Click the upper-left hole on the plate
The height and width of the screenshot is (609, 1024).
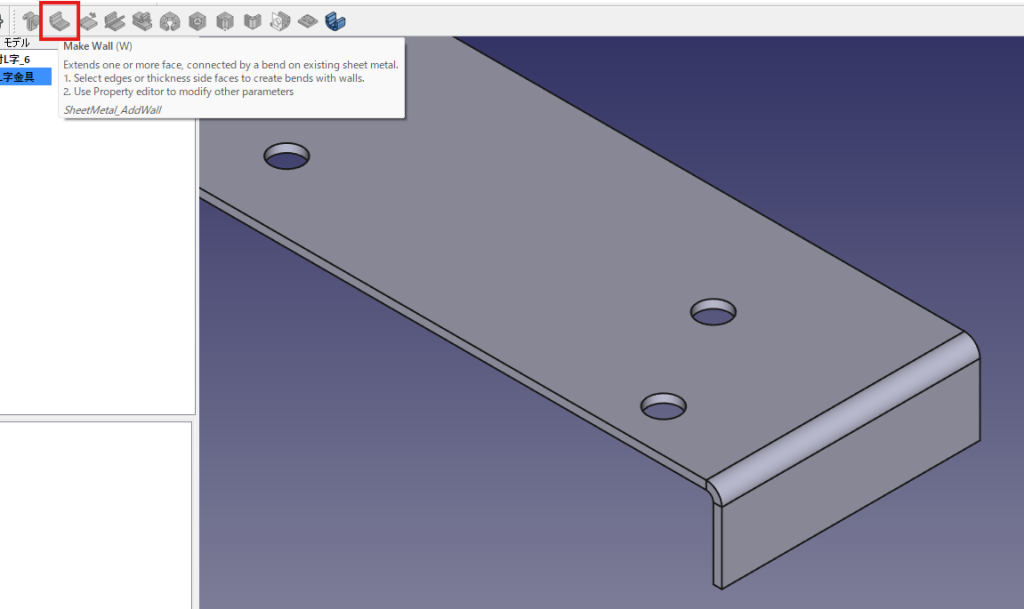click(x=286, y=156)
